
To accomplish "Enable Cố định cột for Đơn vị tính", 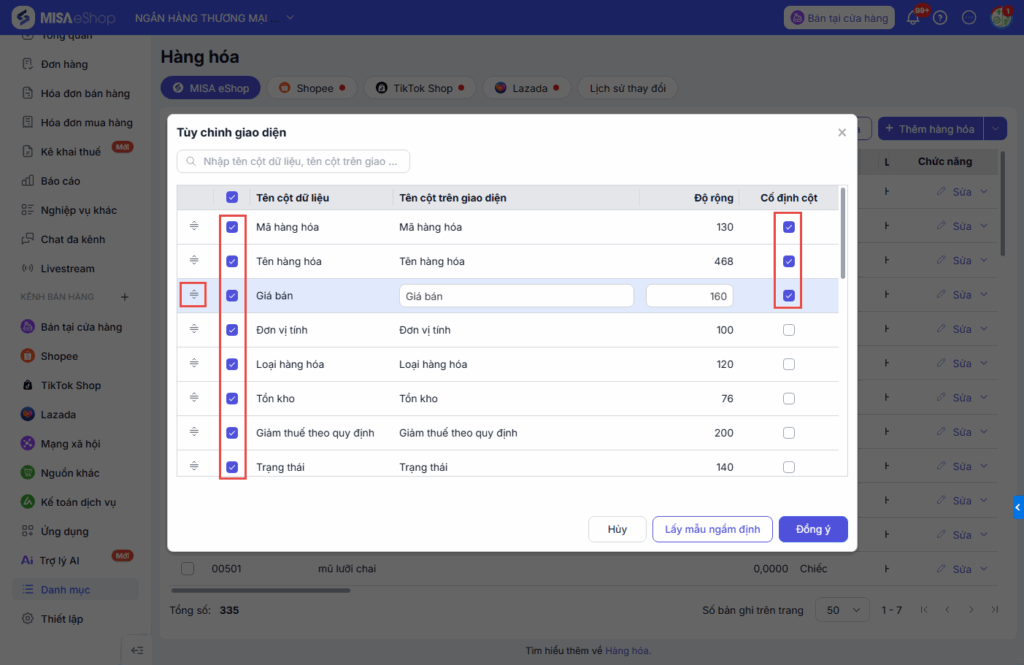I will point(789,330).
